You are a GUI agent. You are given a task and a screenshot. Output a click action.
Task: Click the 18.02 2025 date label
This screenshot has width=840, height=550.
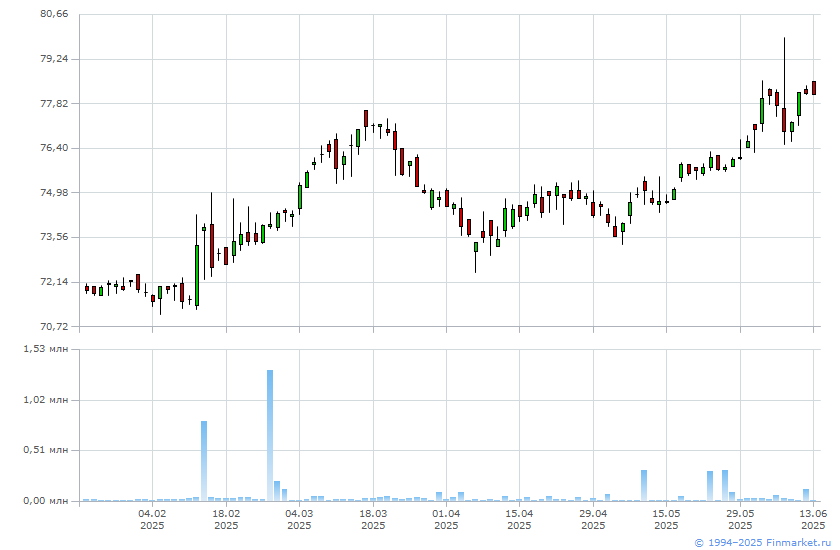click(x=226, y=519)
